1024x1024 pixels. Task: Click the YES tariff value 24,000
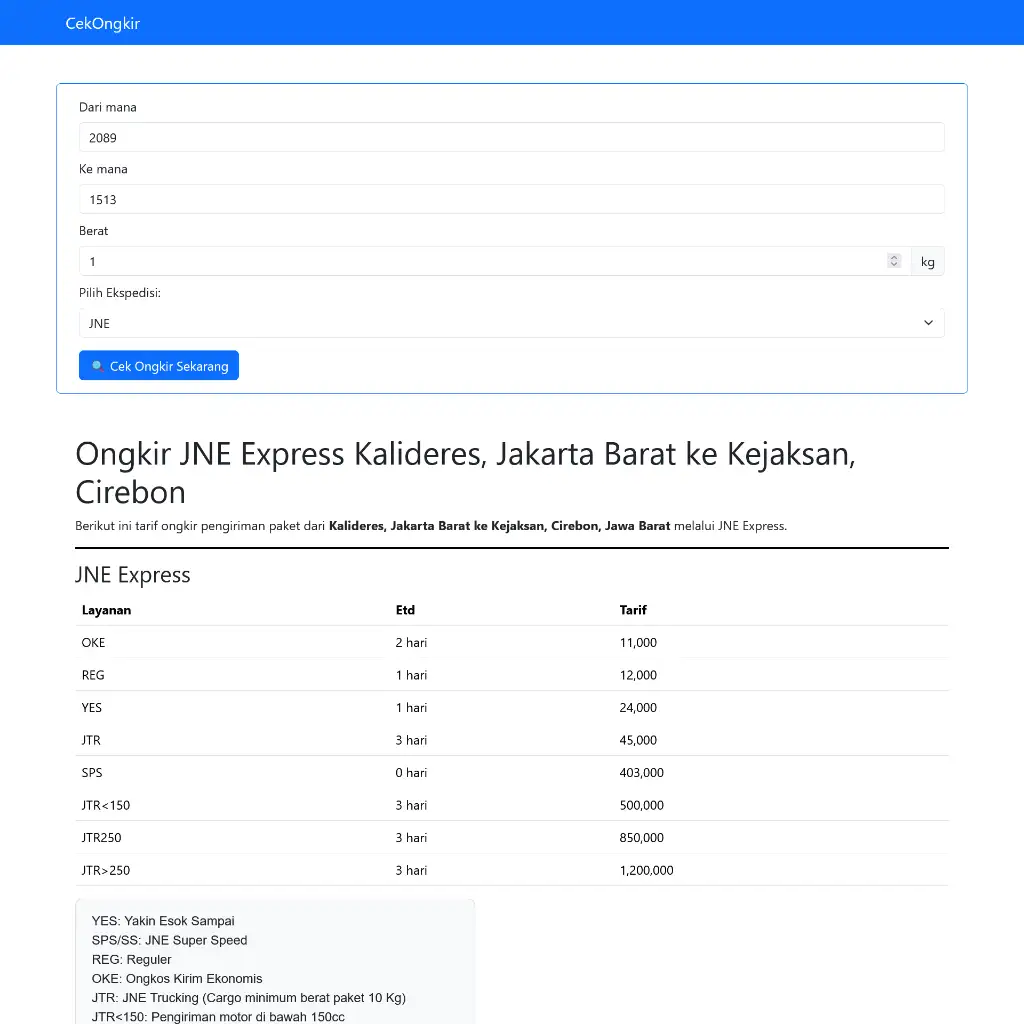(638, 708)
